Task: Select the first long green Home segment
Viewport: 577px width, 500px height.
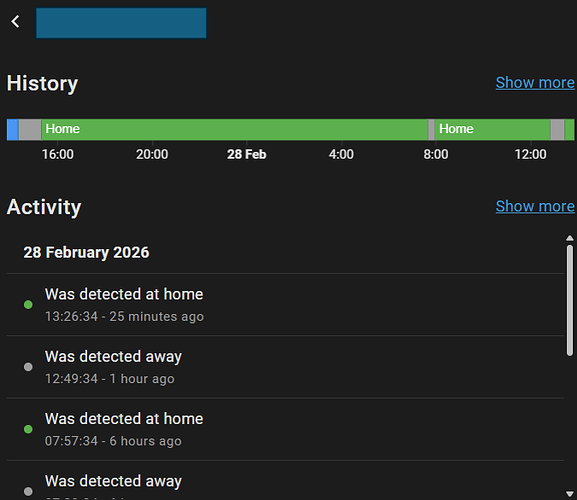Action: (x=234, y=129)
